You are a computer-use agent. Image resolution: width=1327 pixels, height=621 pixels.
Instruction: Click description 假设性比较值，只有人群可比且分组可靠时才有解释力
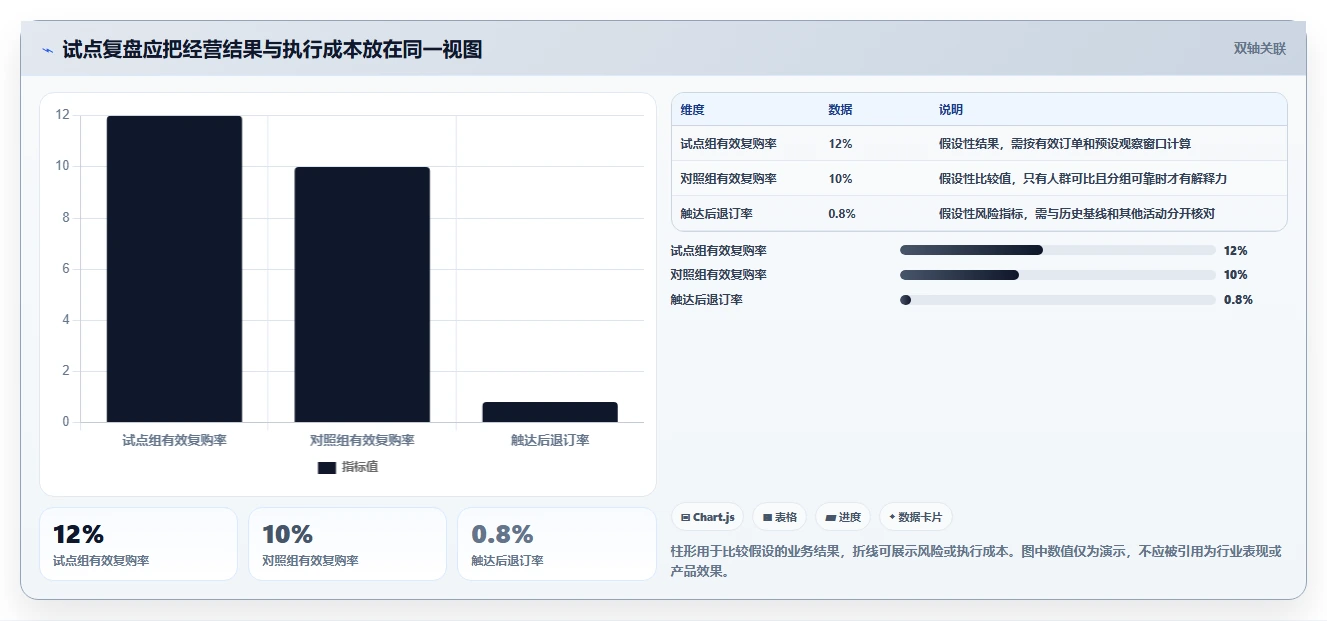click(x=1082, y=179)
